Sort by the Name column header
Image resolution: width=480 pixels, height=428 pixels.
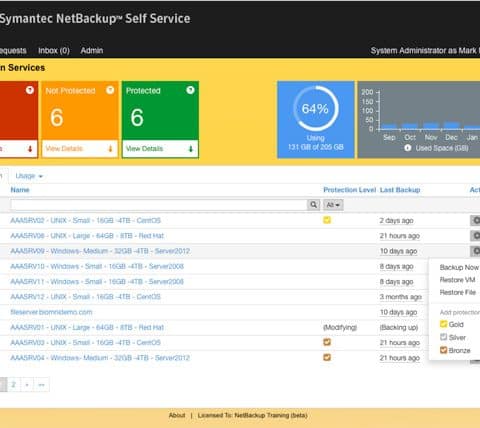(20, 190)
